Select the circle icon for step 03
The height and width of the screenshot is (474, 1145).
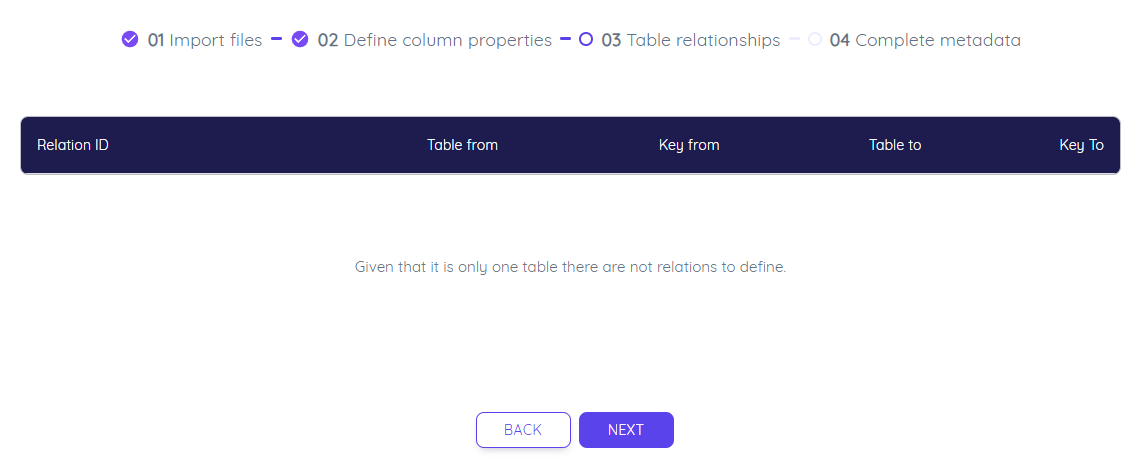tap(586, 39)
